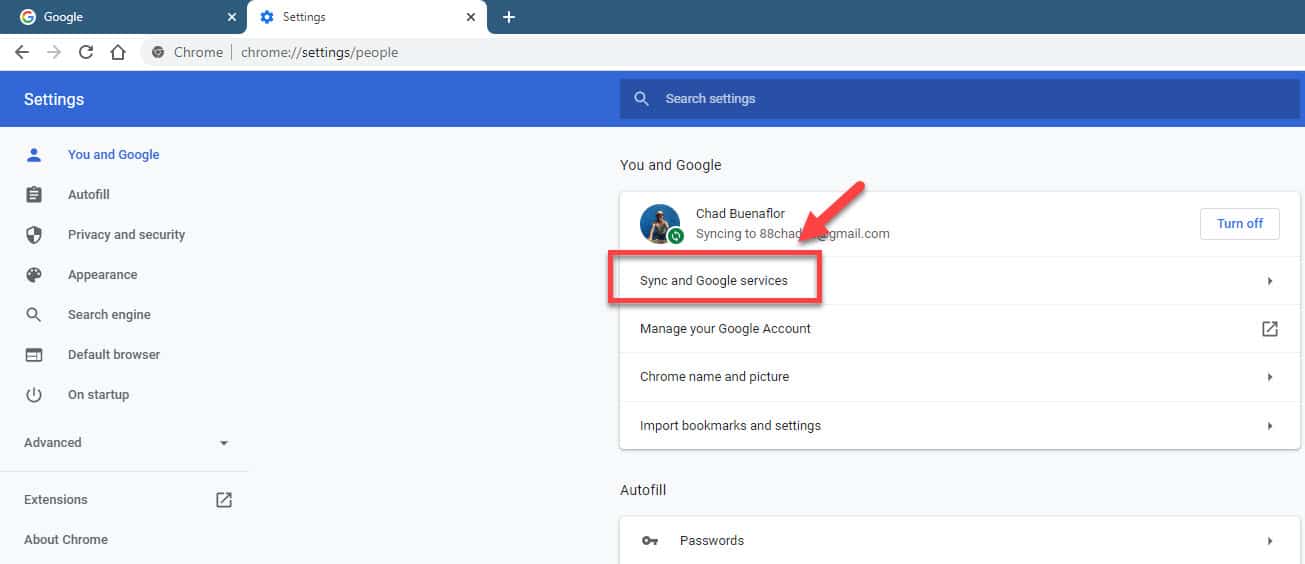The height and width of the screenshot is (564, 1305).
Task: Switch to the Google tab
Action: pos(124,17)
